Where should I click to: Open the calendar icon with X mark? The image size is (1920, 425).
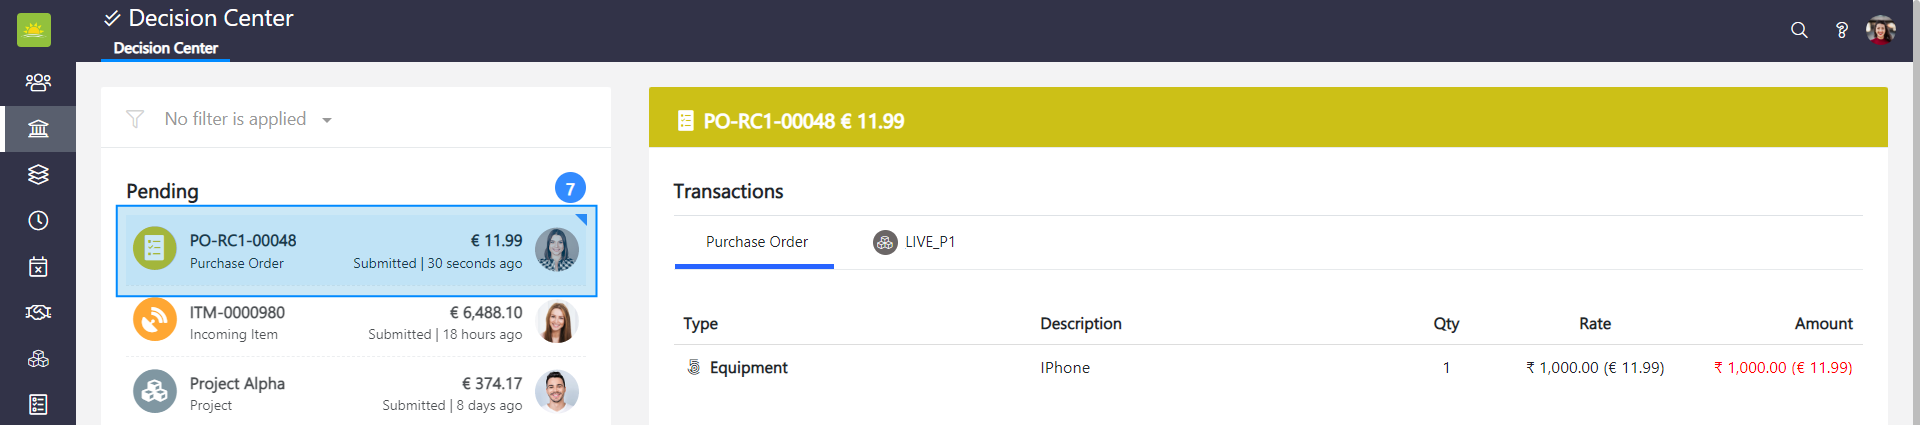(x=38, y=267)
